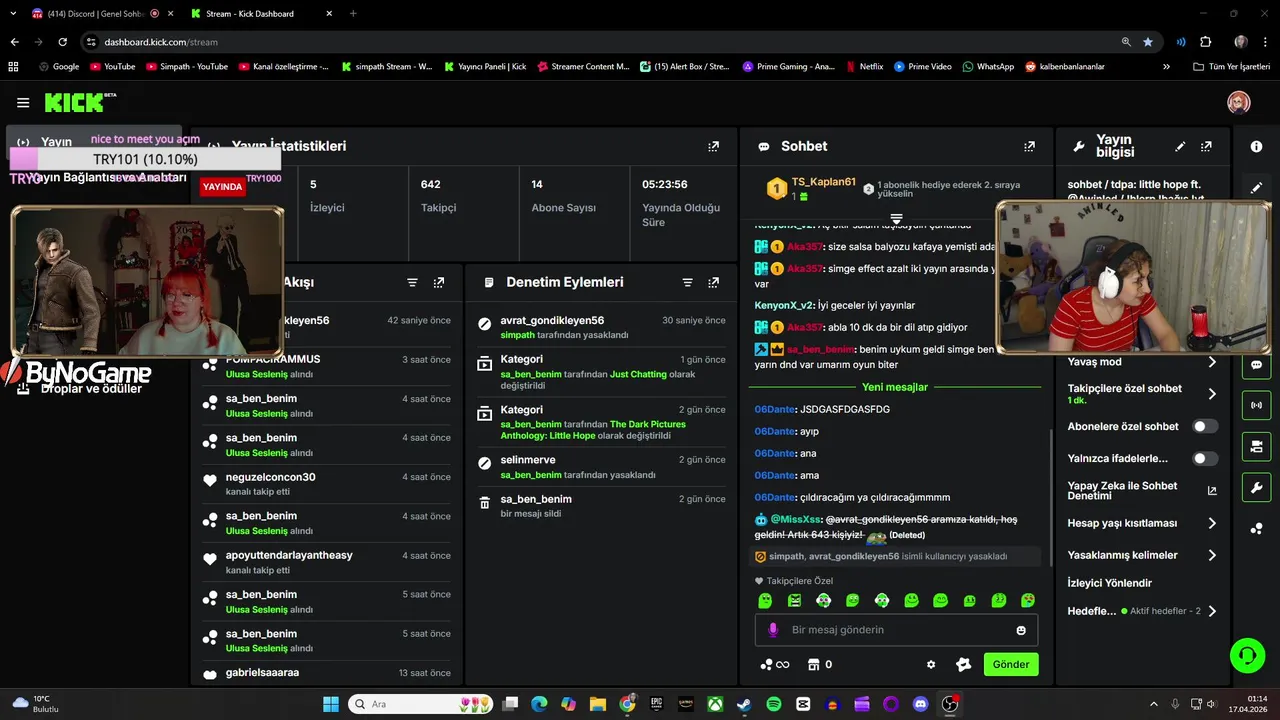The height and width of the screenshot is (720, 1280).
Task: Pop out the Denetim Eylemleri panel
Action: [713, 283]
